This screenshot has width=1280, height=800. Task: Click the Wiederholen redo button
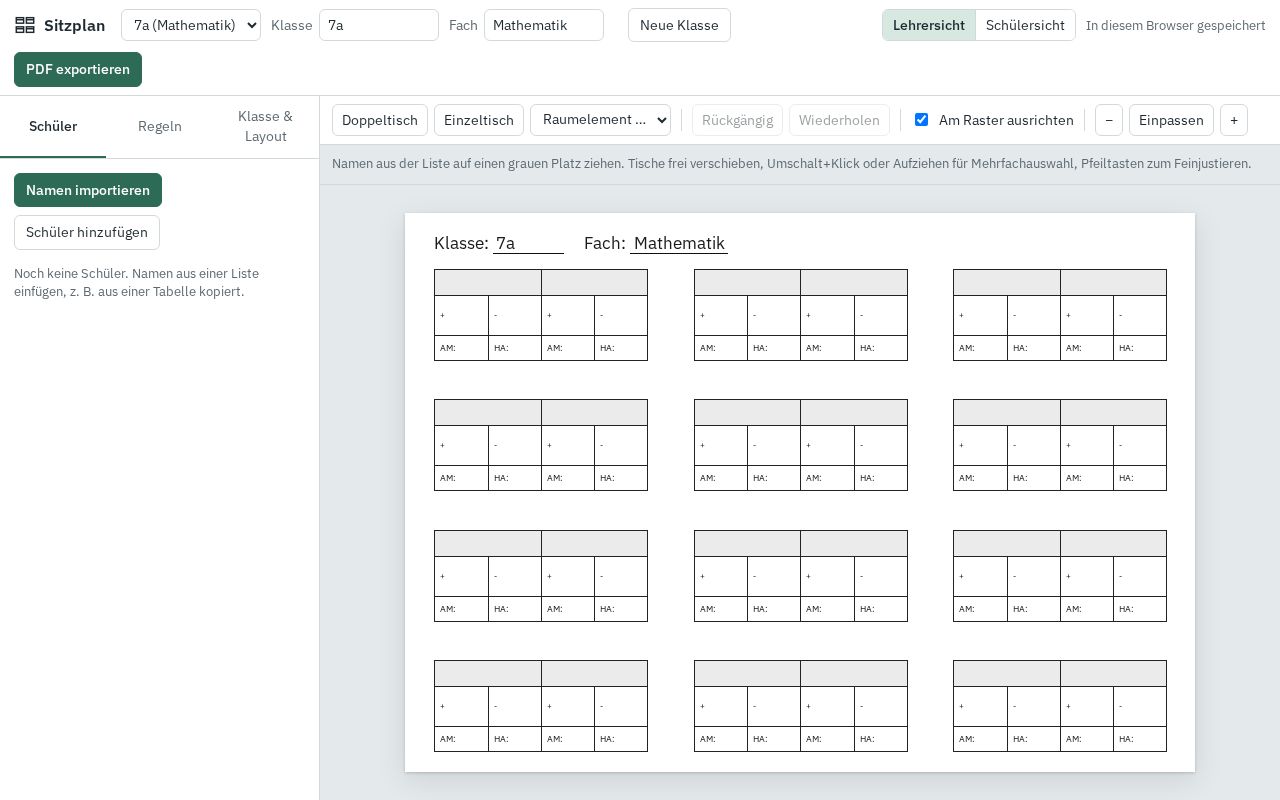click(839, 120)
